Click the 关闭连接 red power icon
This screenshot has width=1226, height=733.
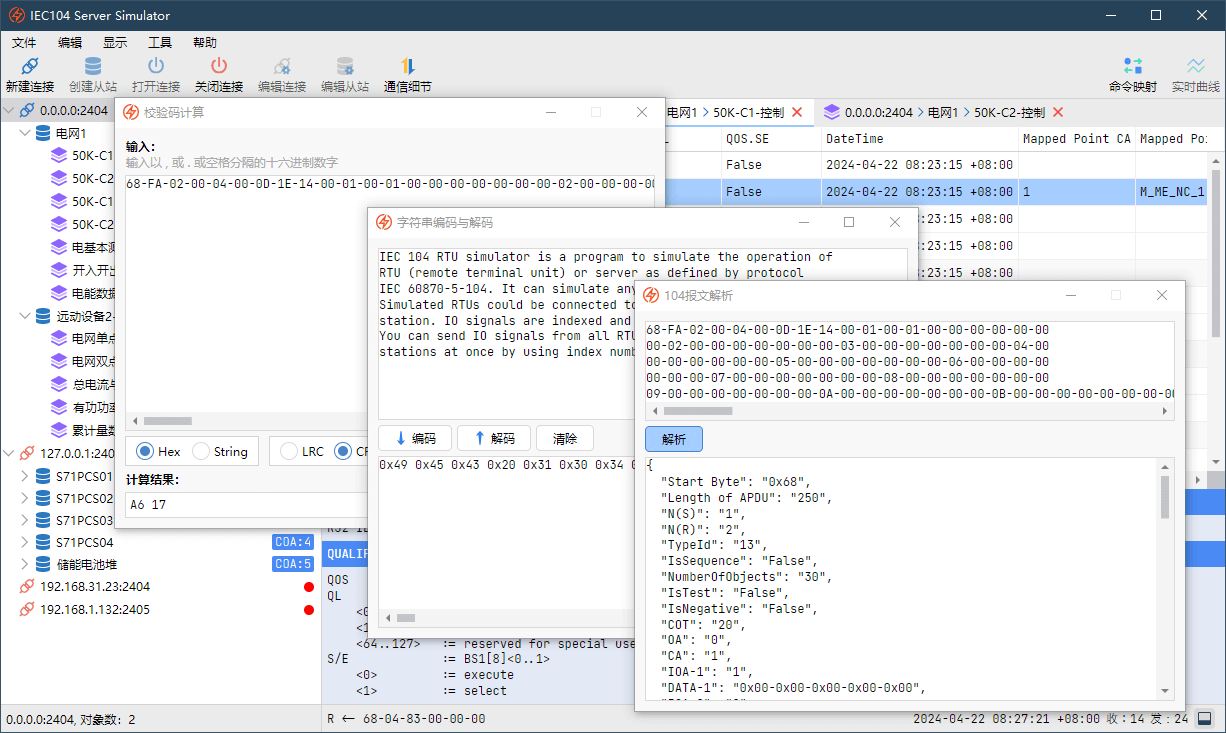click(x=218, y=67)
